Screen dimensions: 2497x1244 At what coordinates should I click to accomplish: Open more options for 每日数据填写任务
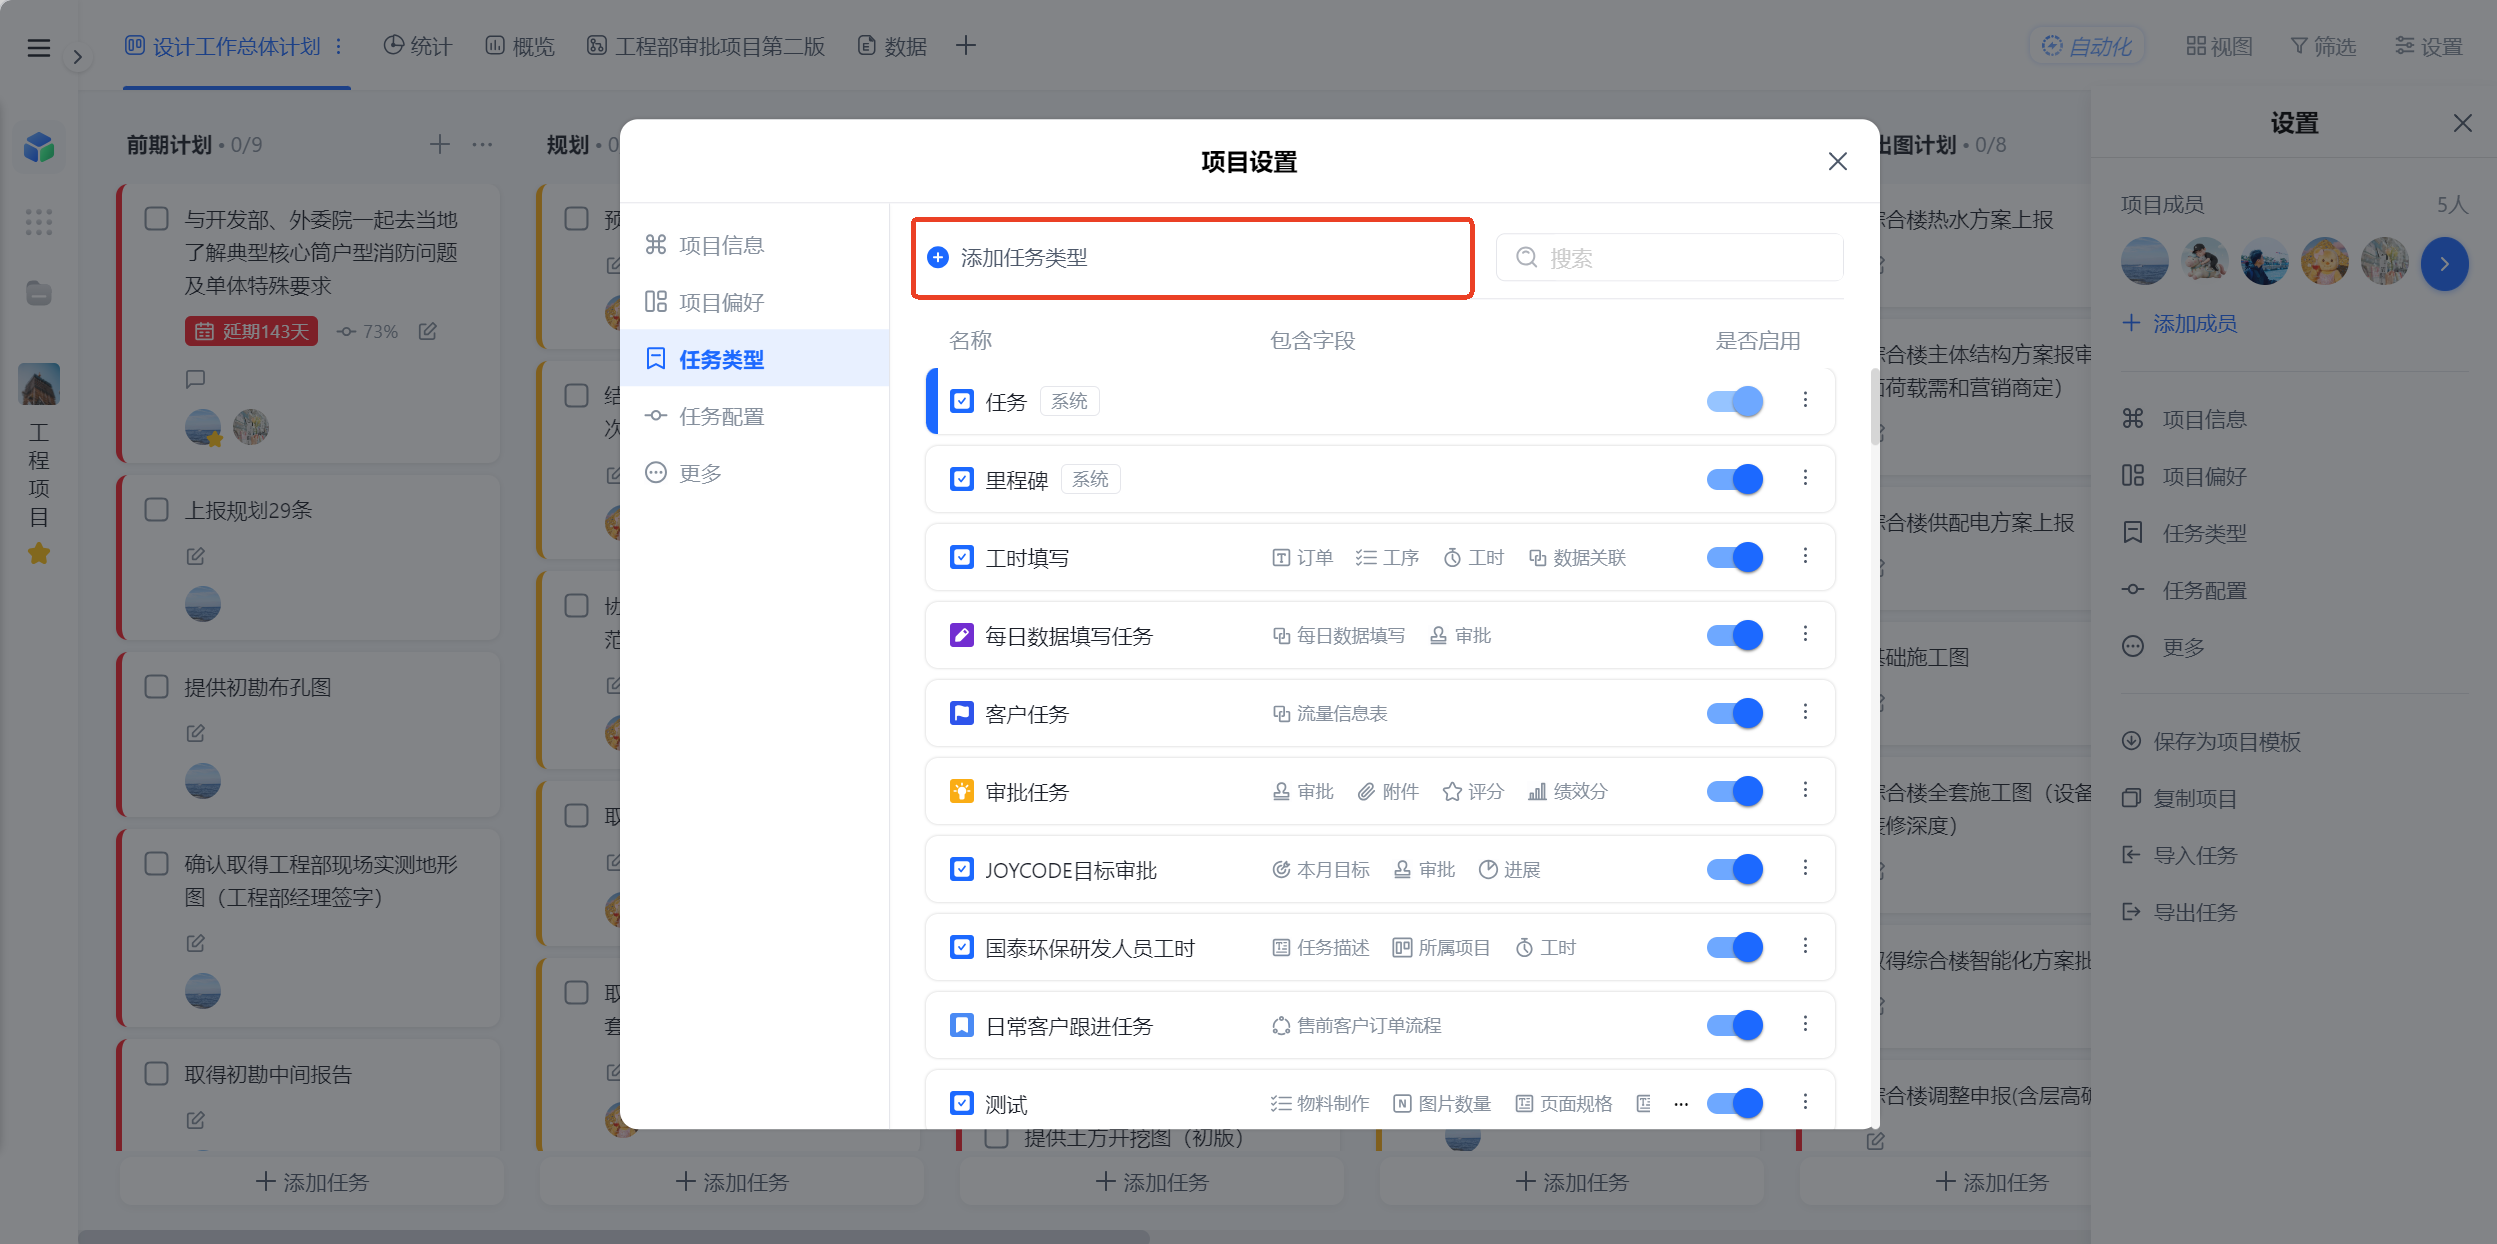tap(1805, 634)
